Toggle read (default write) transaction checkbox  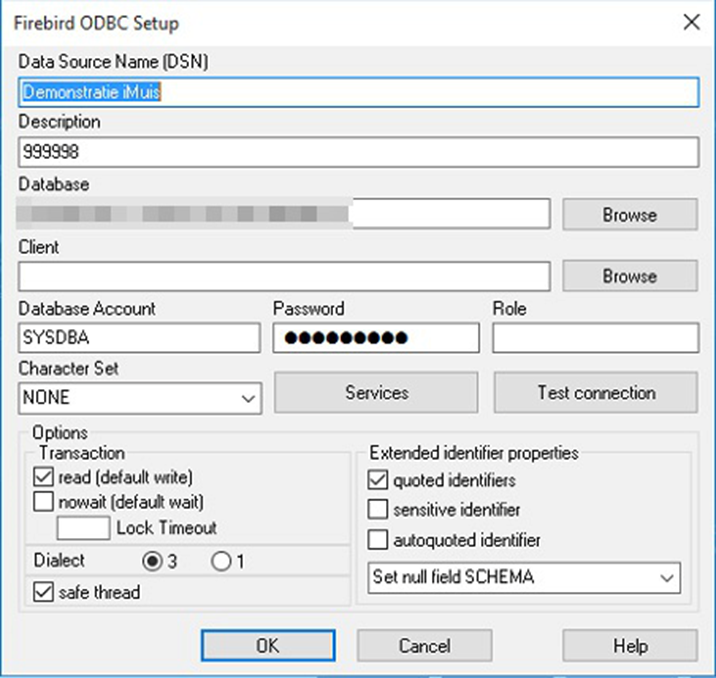[43, 477]
